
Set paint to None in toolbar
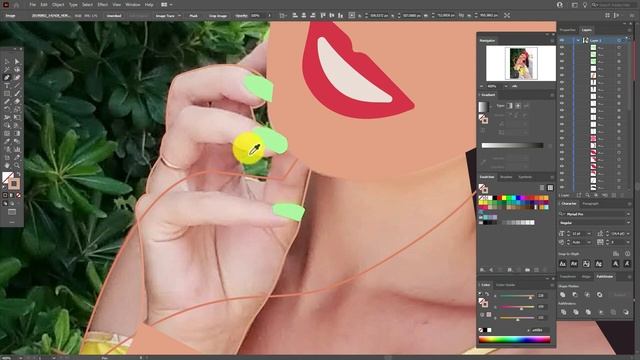pos(18,196)
